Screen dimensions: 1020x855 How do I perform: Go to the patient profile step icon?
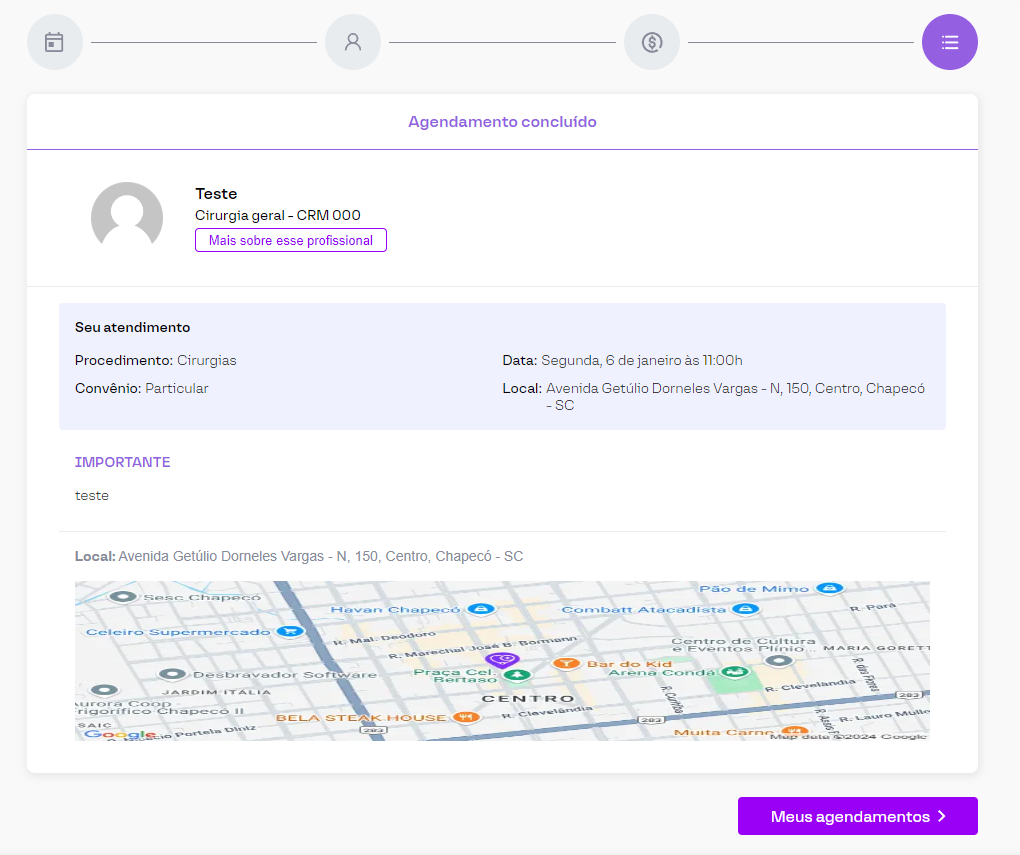point(353,42)
